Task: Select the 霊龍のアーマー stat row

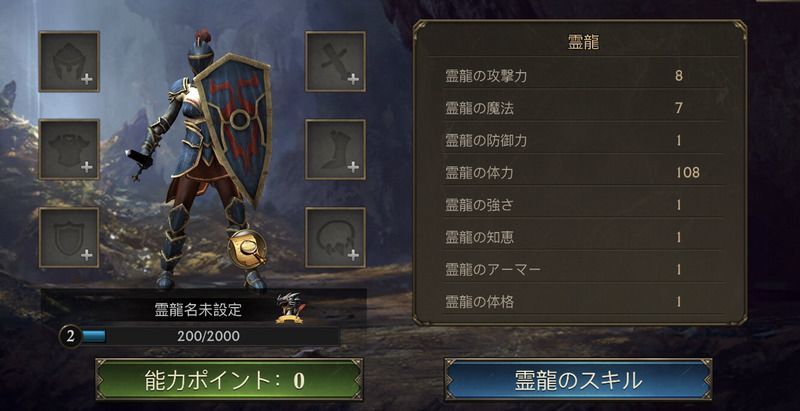Action: 583,270
